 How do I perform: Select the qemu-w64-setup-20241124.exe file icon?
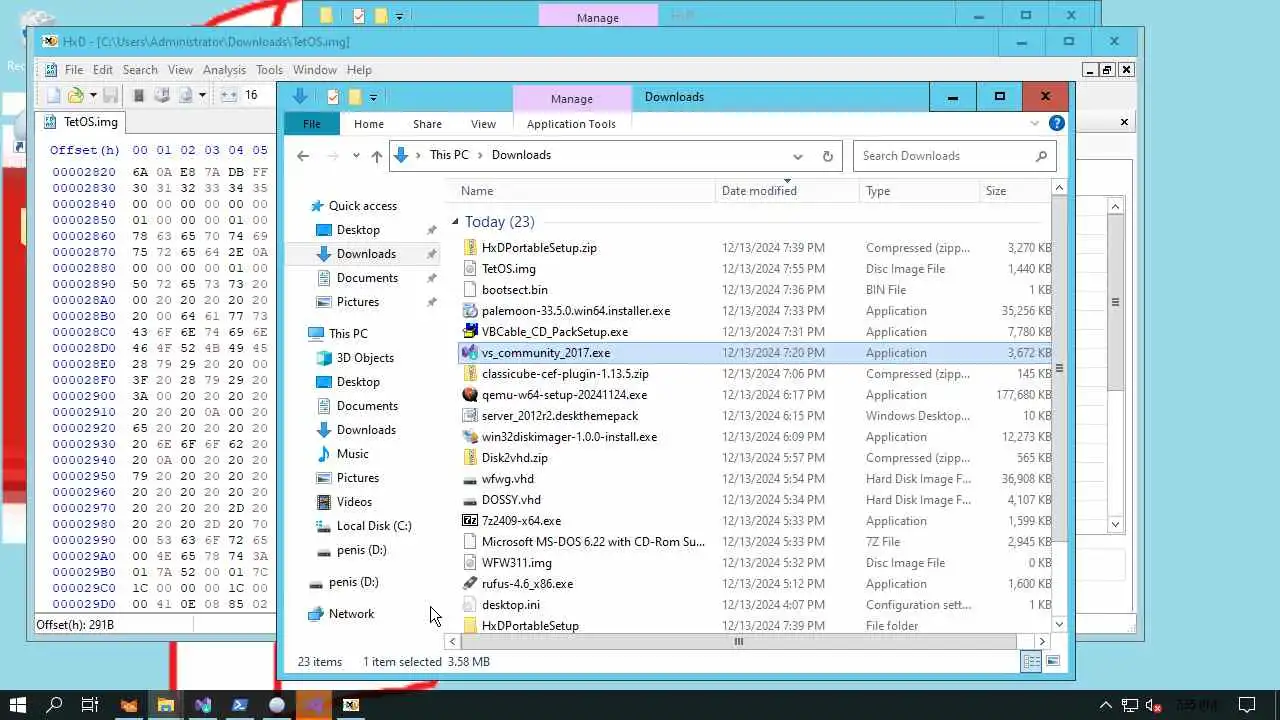pos(470,394)
